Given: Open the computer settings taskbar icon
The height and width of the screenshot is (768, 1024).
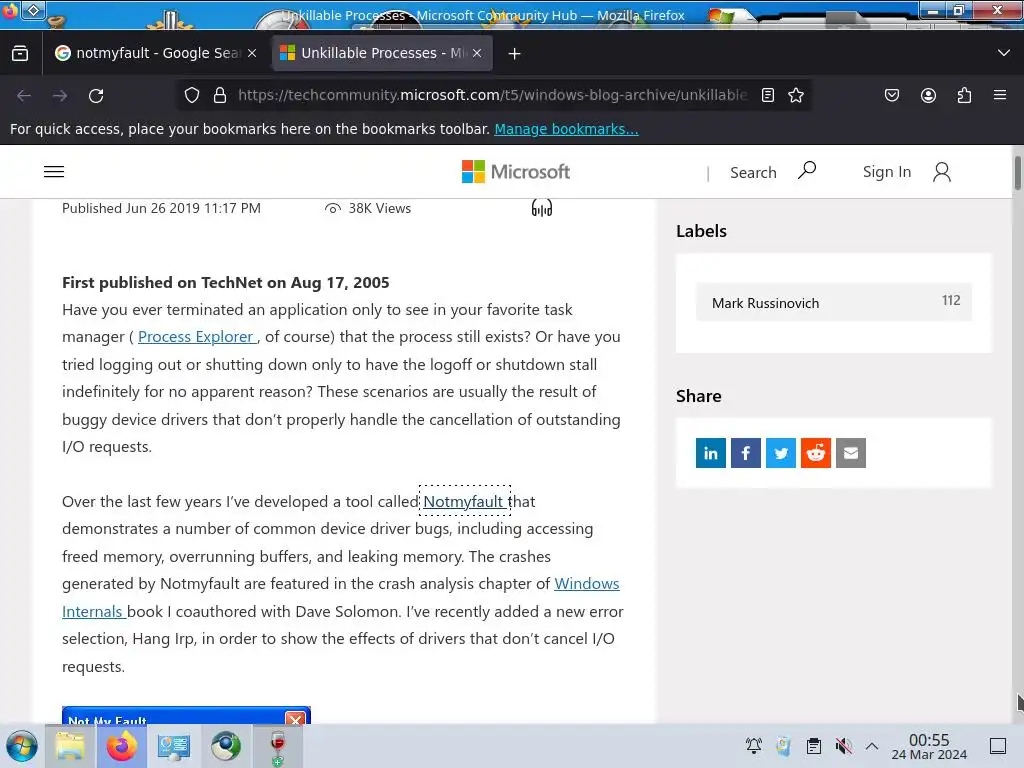Looking at the screenshot, I should 174,746.
